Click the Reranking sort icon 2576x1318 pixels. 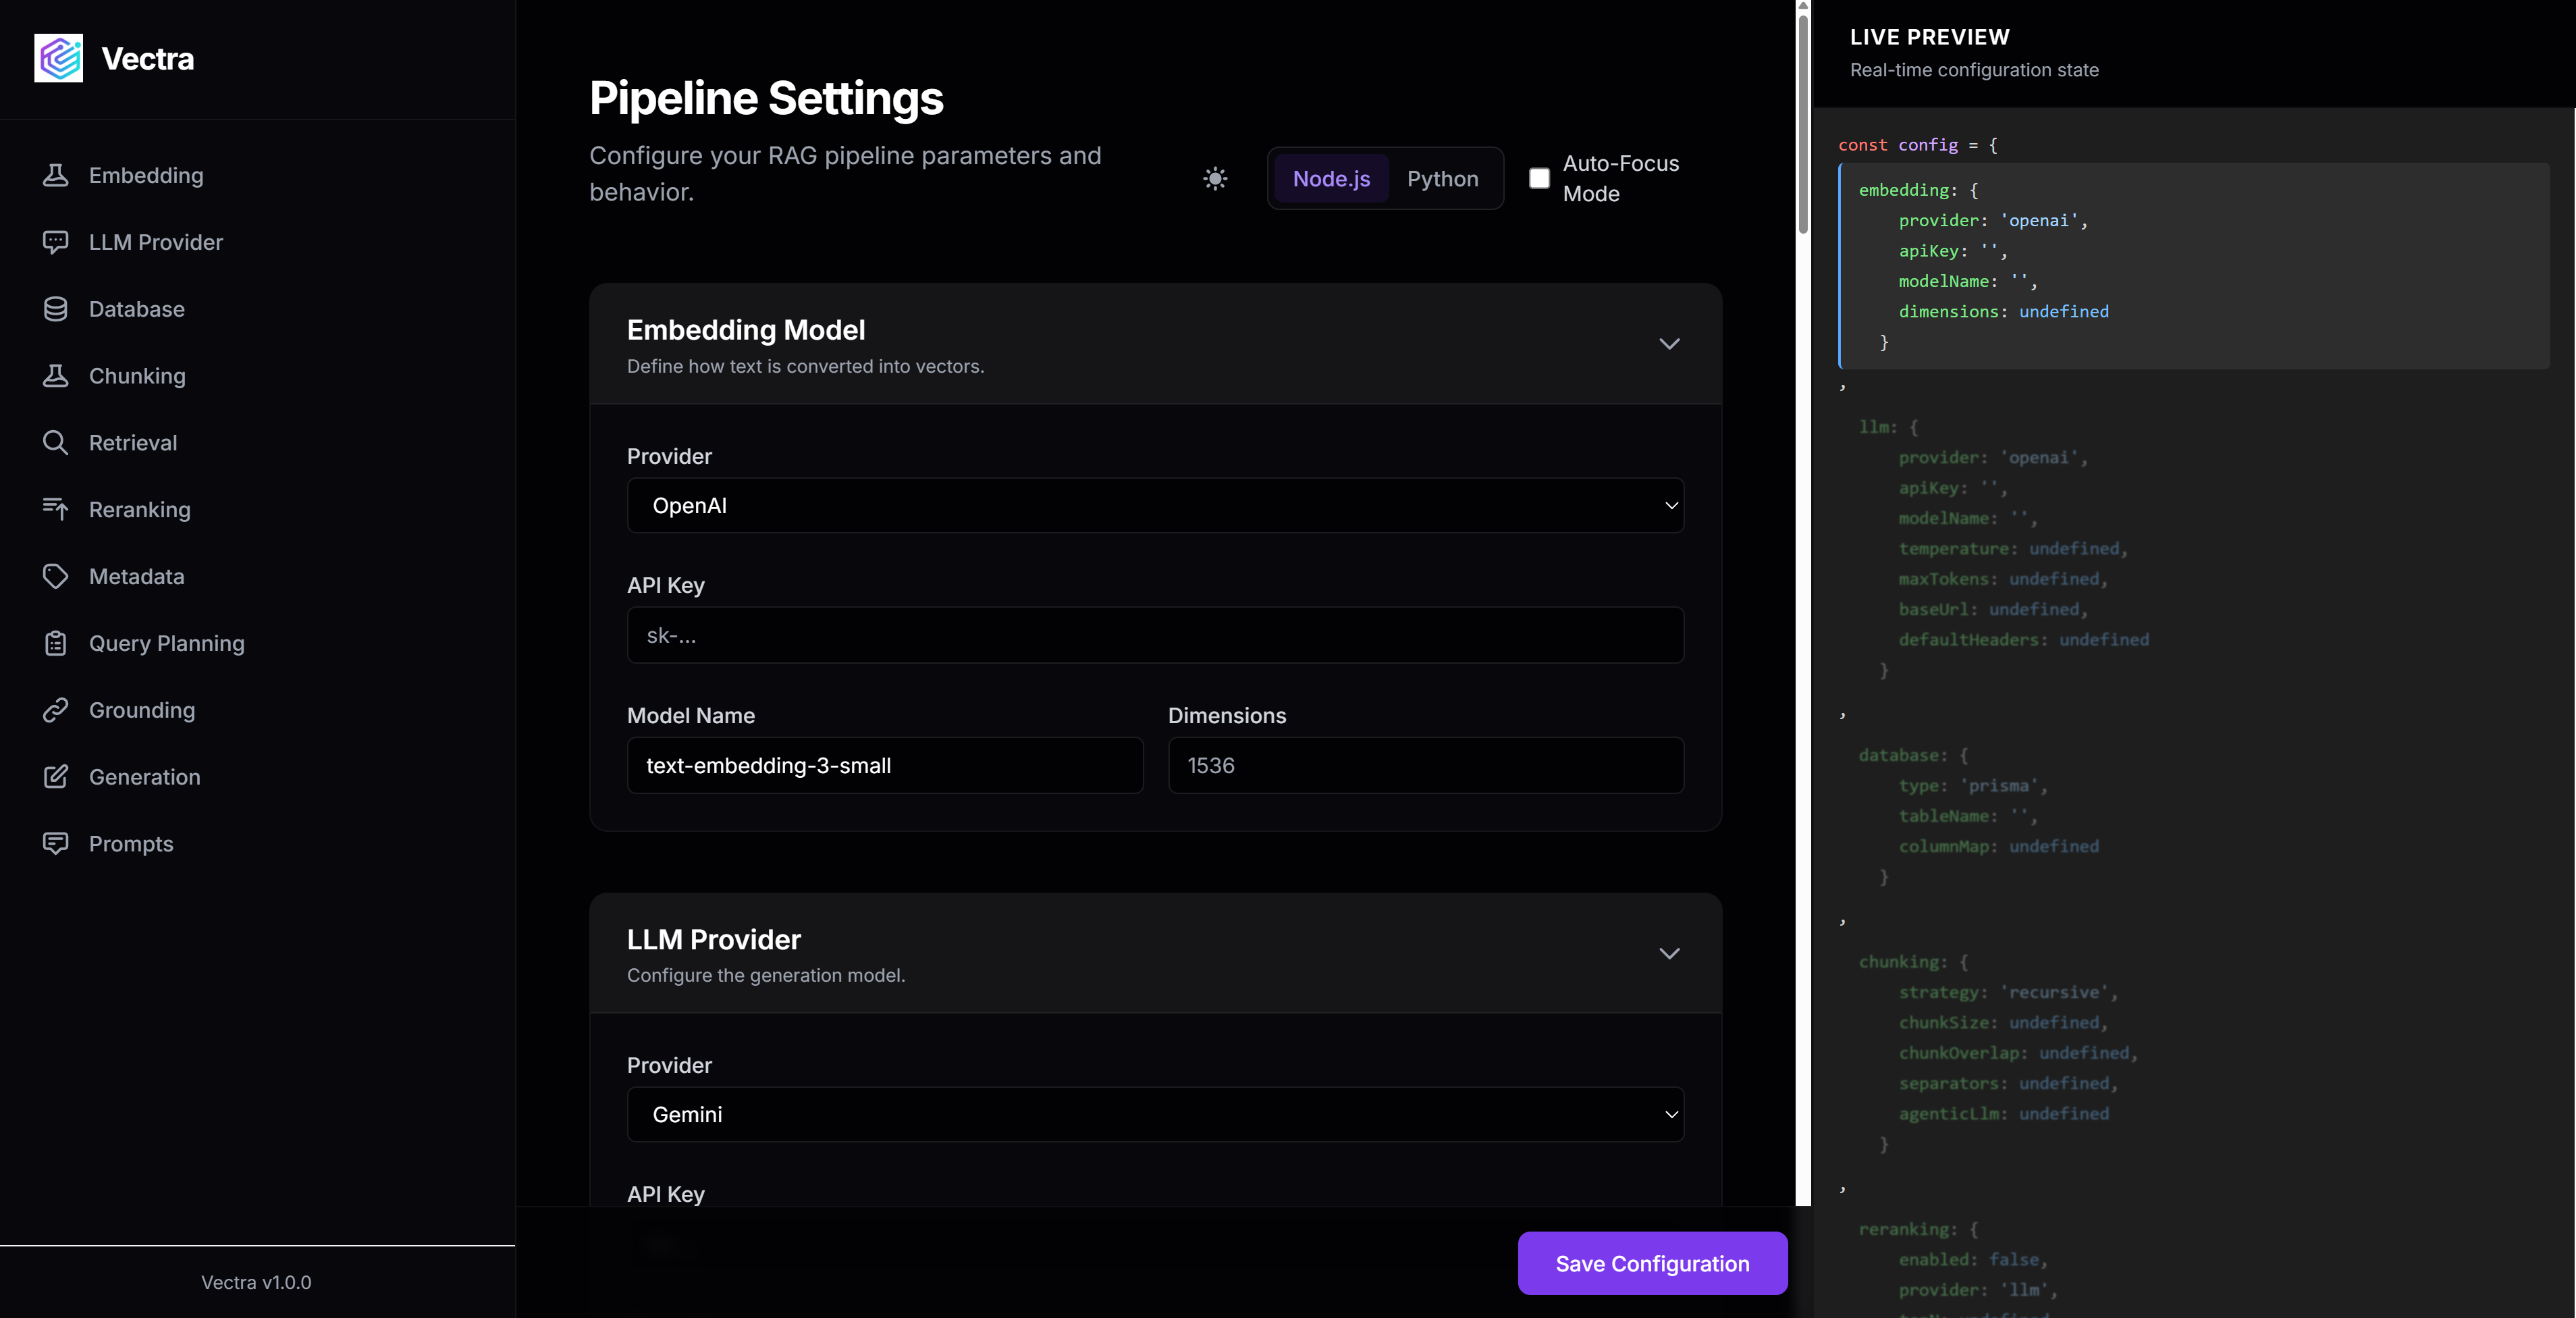click(55, 509)
